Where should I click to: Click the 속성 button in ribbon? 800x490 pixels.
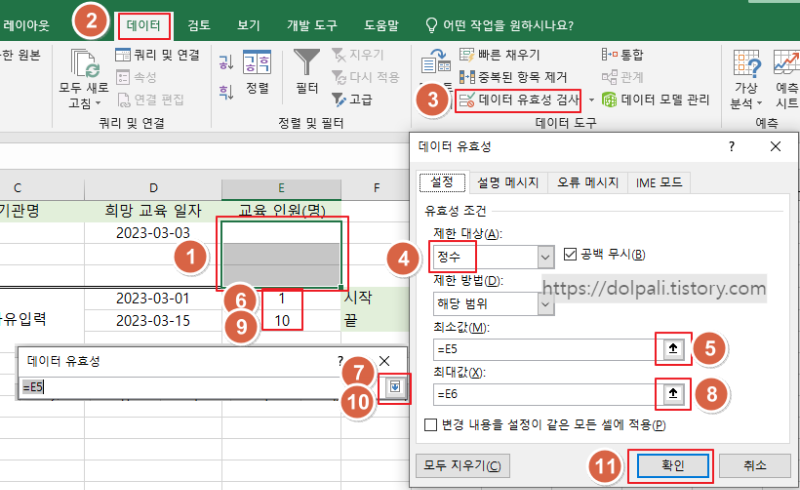point(136,77)
